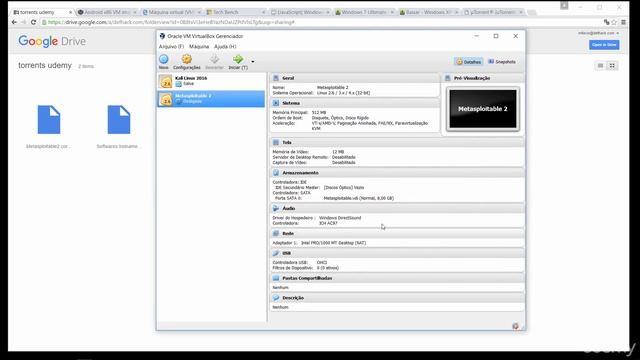Click 'Windows DirectSound' audio driver value
Viewport: 640px width, 360px height.
(x=340, y=218)
